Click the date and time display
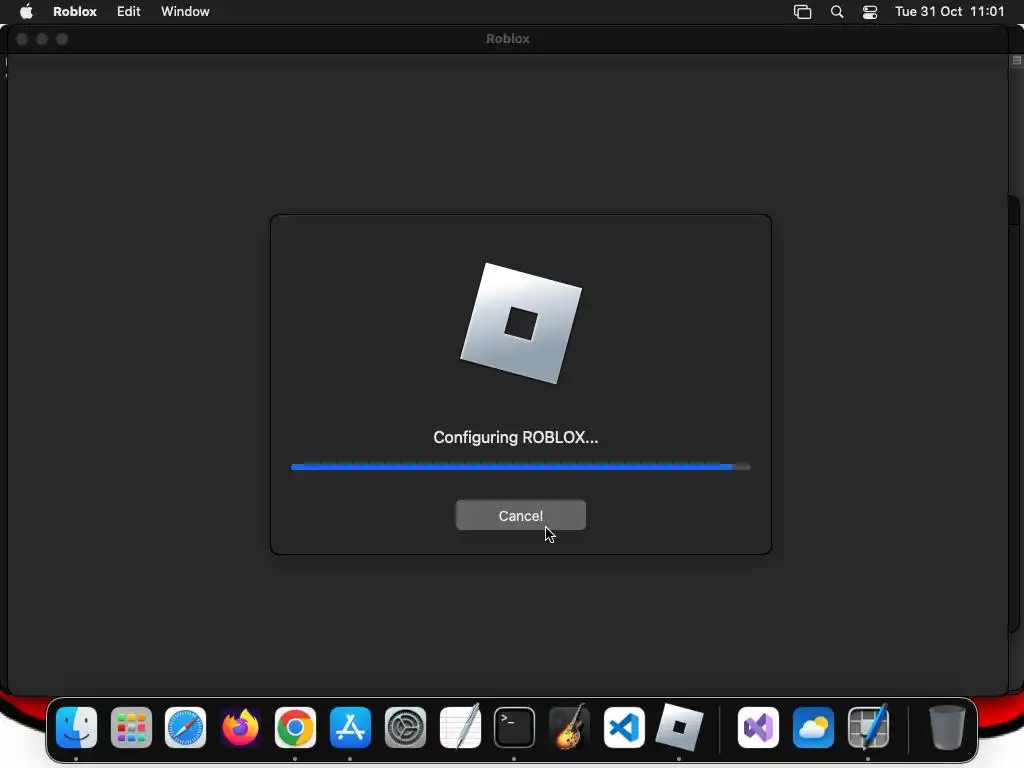Viewport: 1024px width, 768px height. click(950, 12)
